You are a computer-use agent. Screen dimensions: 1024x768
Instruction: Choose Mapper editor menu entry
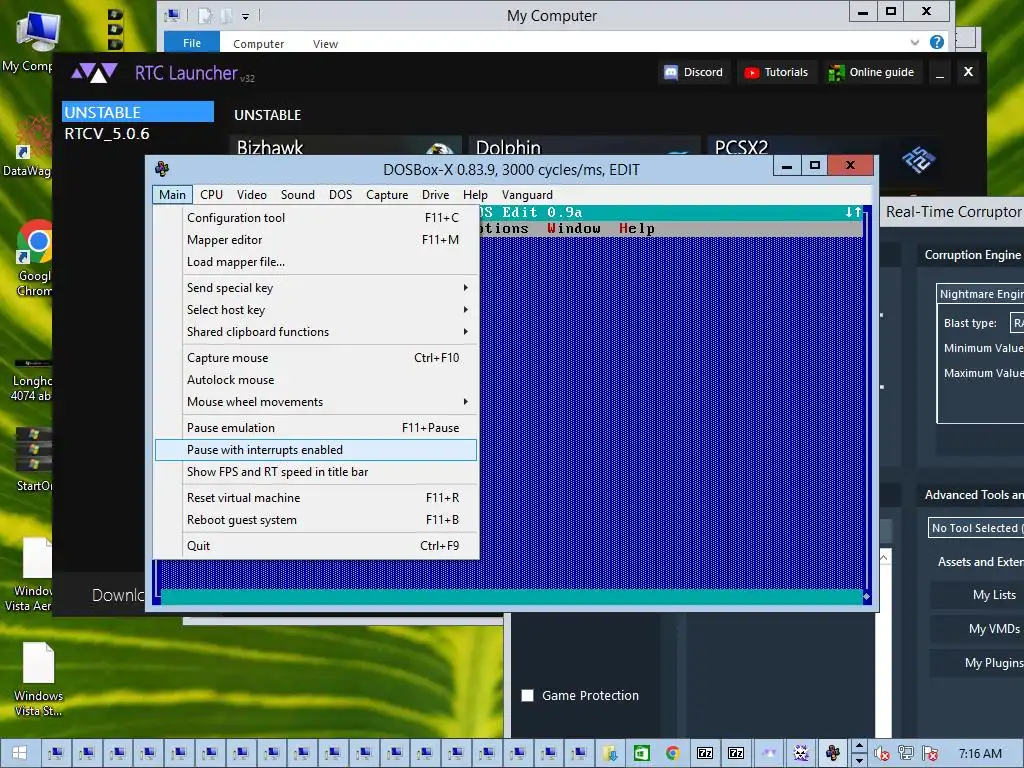click(x=316, y=240)
